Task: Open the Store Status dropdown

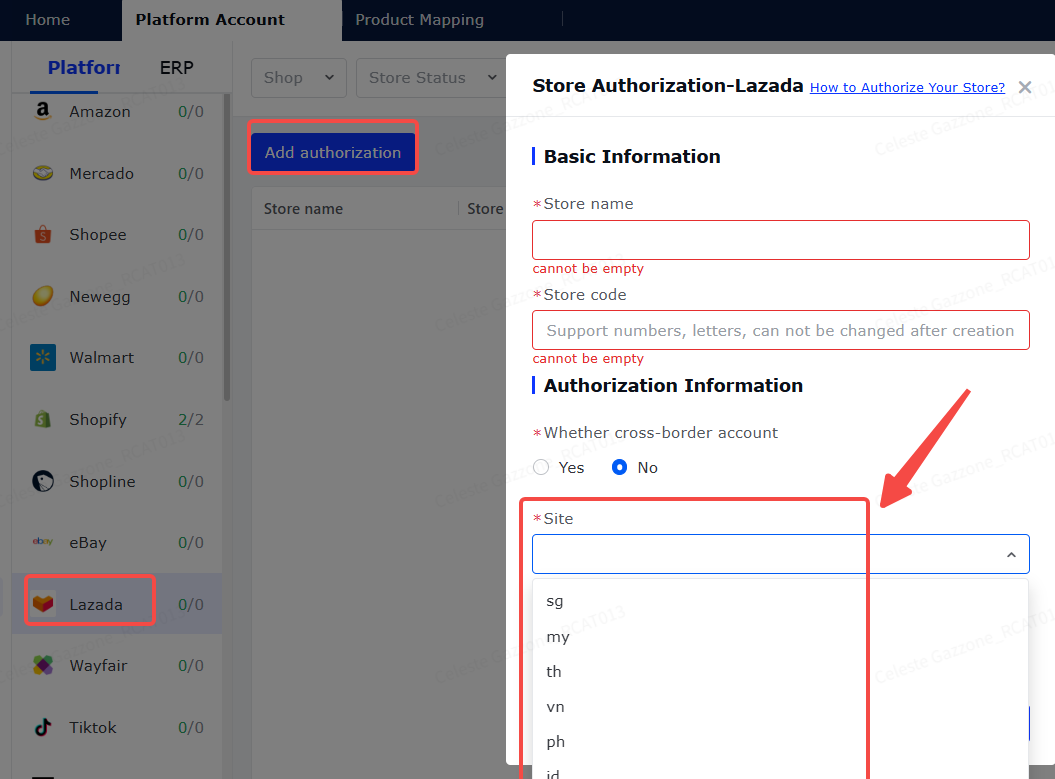Action: [431, 78]
